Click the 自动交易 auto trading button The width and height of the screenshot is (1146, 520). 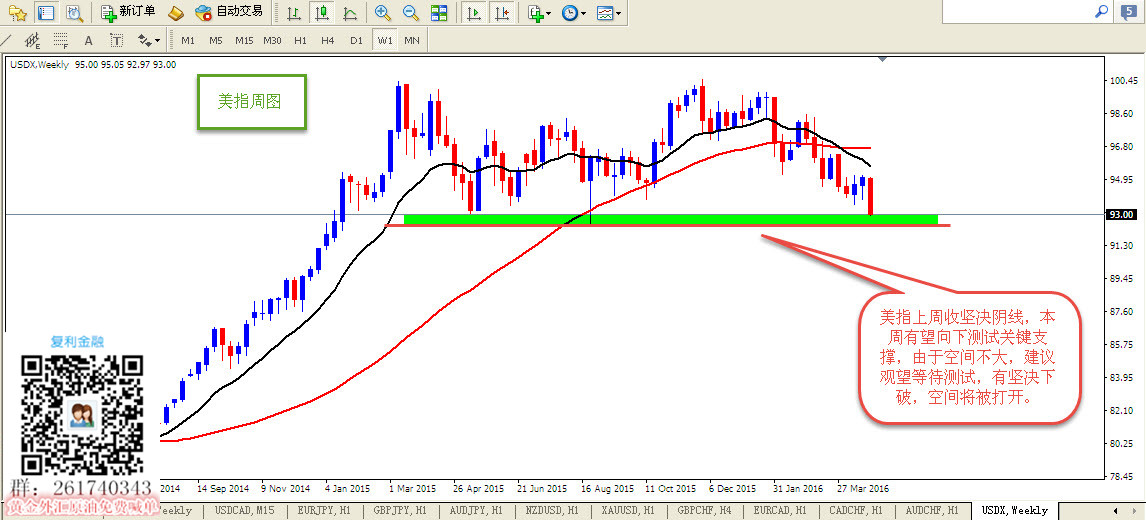point(229,12)
